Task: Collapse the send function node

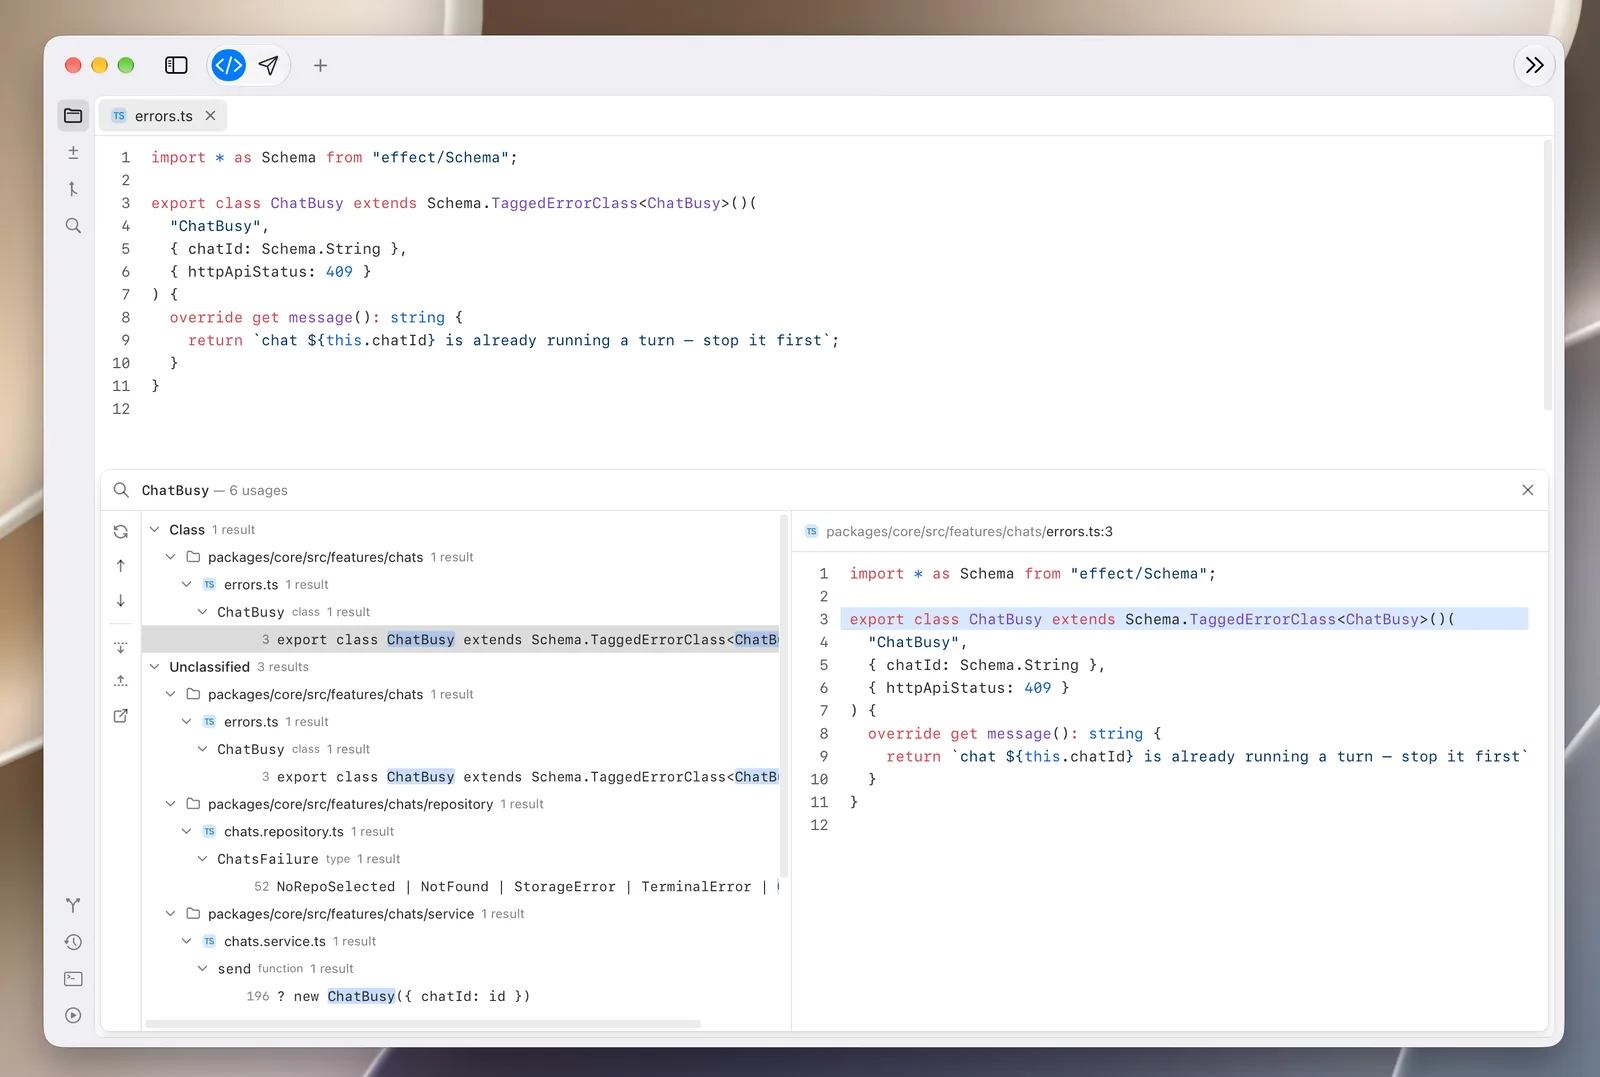Action: pyautogui.click(x=203, y=969)
